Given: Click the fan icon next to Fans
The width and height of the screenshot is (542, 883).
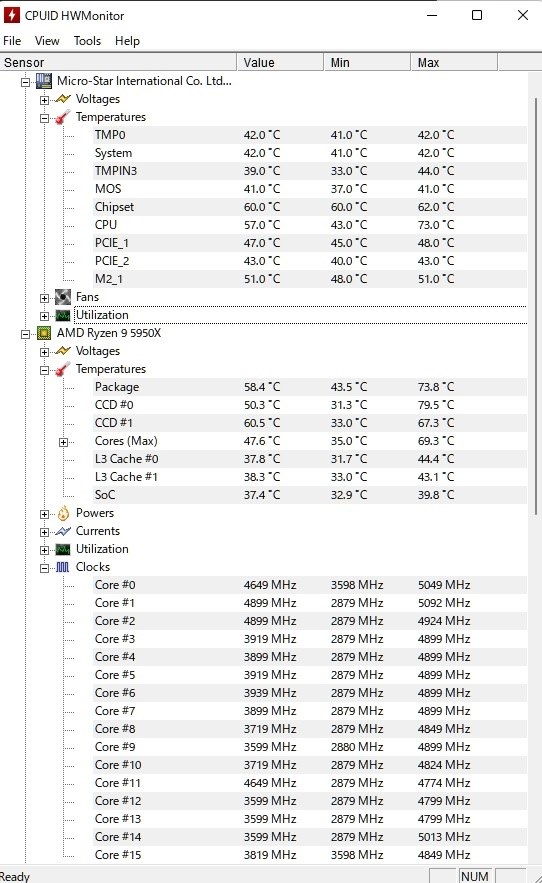Looking at the screenshot, I should click(63, 297).
